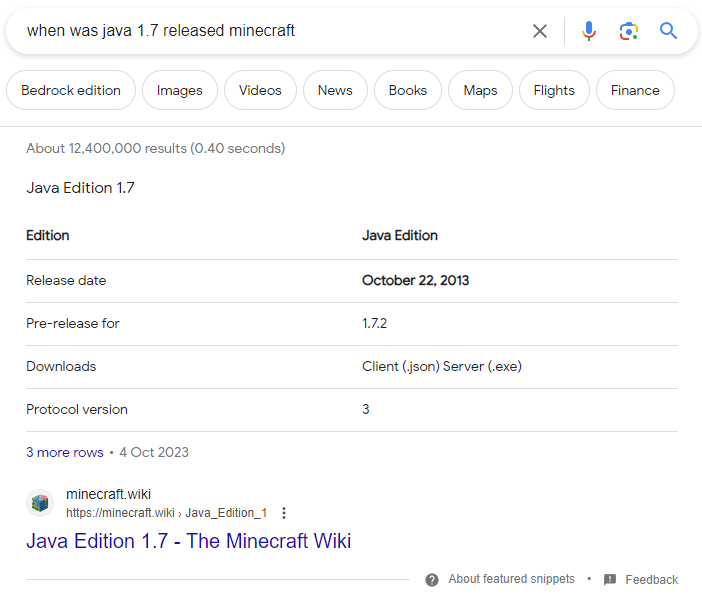This screenshot has height=609, width=702.
Task: Switch to the Images tab
Action: point(180,90)
